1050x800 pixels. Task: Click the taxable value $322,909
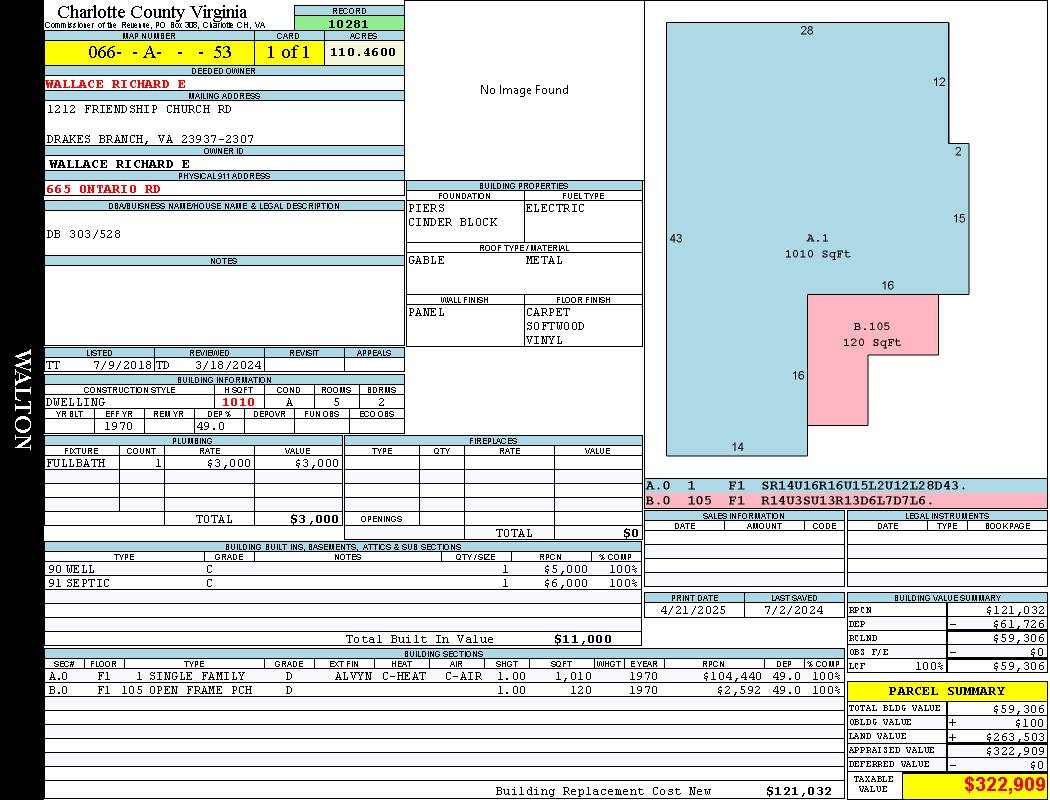[974, 786]
